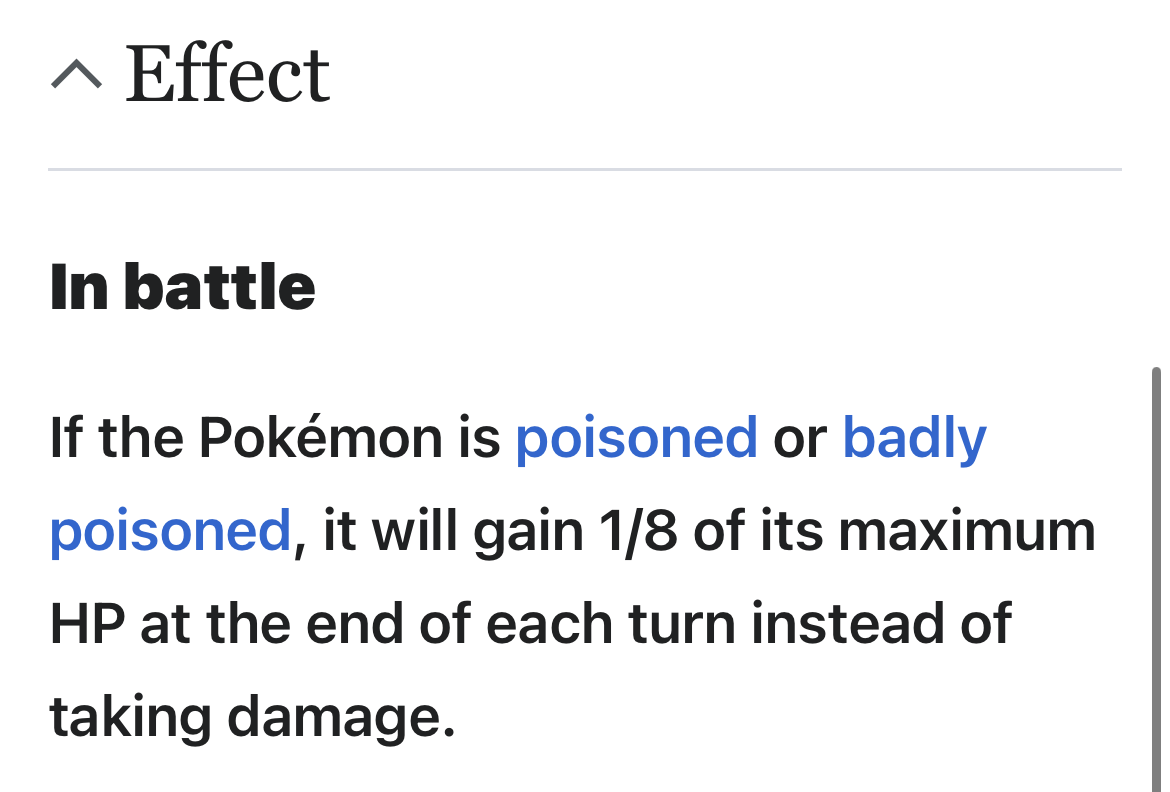This screenshot has height=792, width=1170.
Task: Click the "HP" text starting third line
Action: [87, 624]
